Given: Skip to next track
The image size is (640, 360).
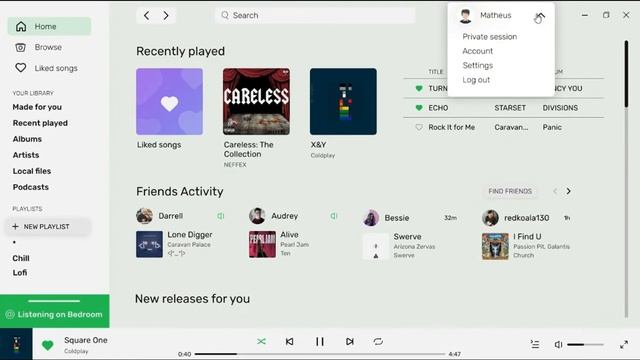Looking at the screenshot, I should coord(349,341).
